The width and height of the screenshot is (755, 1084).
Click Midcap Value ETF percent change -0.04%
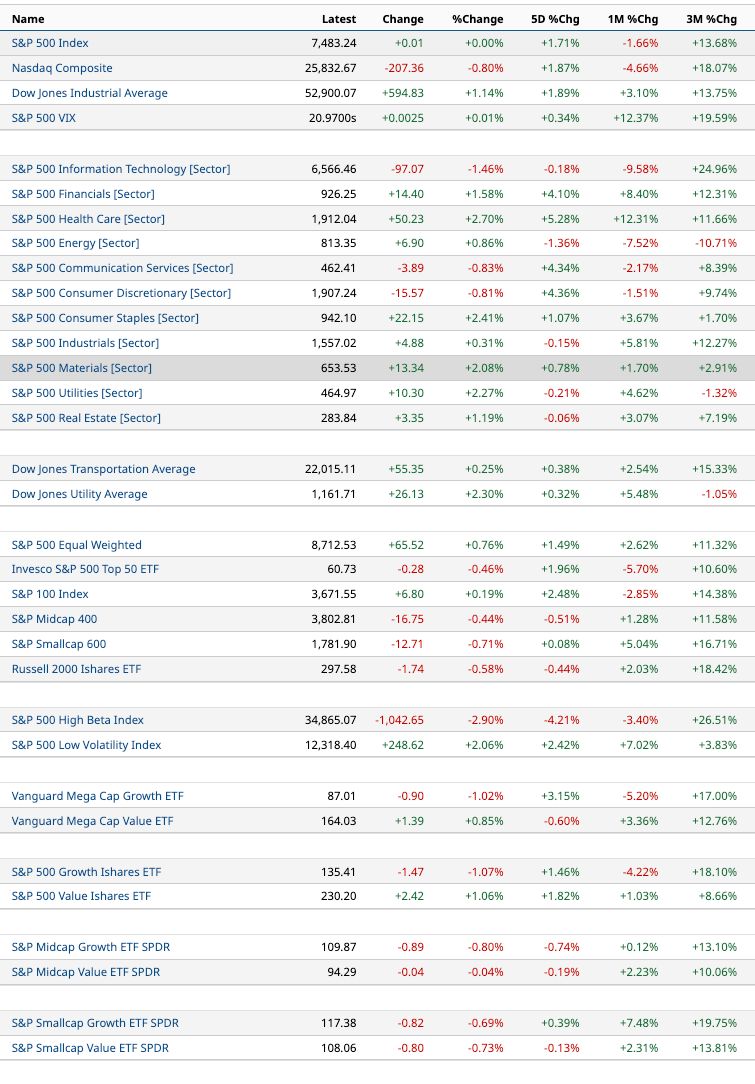pos(485,971)
